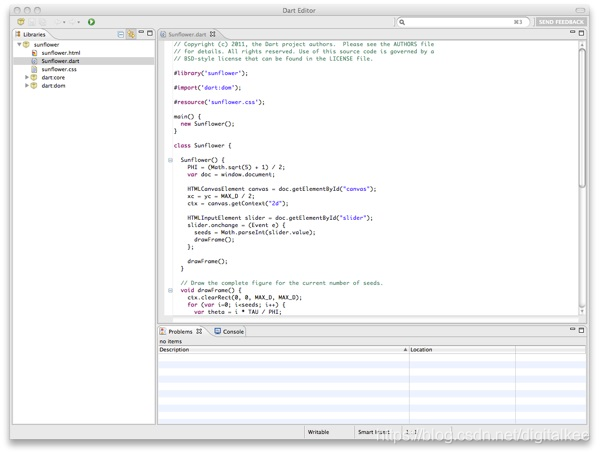Click the disabled Save icon in the toolbar
This screenshot has height=454, width=600.
pyautogui.click(x=32, y=22)
